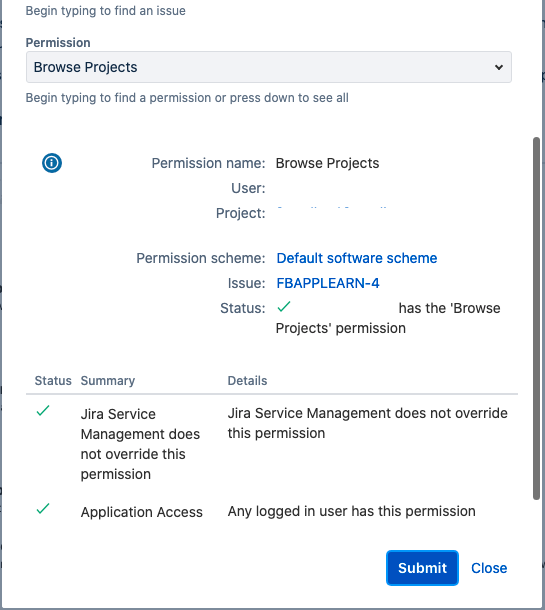Click the Submit button

(422, 568)
